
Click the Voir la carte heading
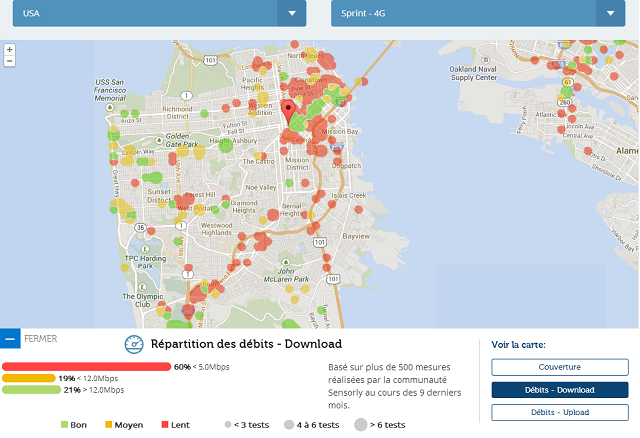pyautogui.click(x=518, y=345)
